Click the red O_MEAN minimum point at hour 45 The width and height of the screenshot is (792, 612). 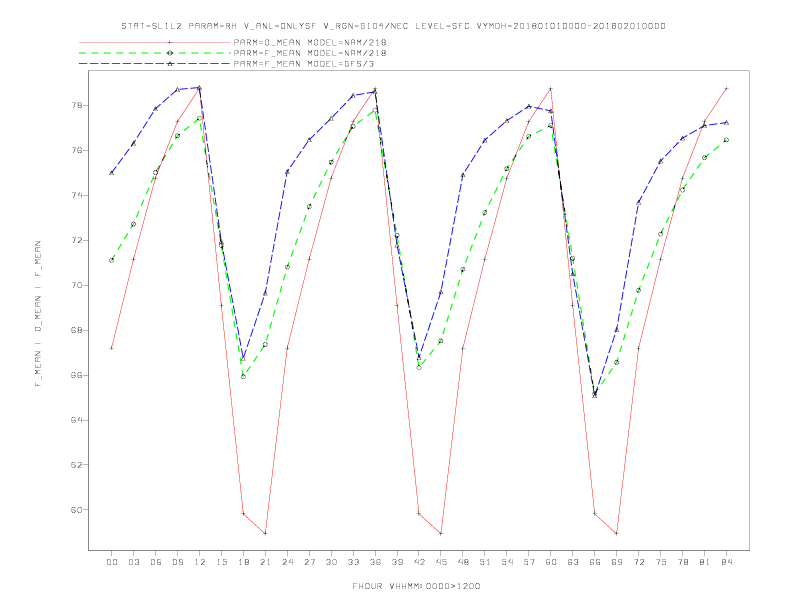pyautogui.click(x=441, y=533)
